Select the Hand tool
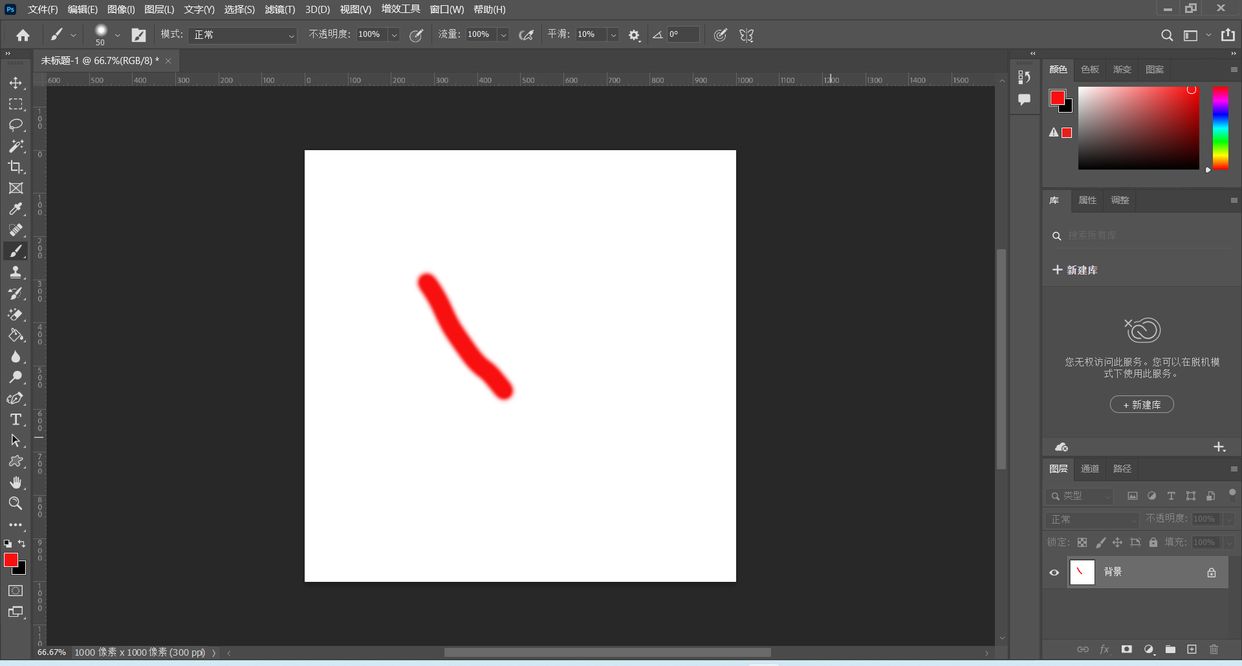Screen dimensions: 1242x666 coord(16,482)
